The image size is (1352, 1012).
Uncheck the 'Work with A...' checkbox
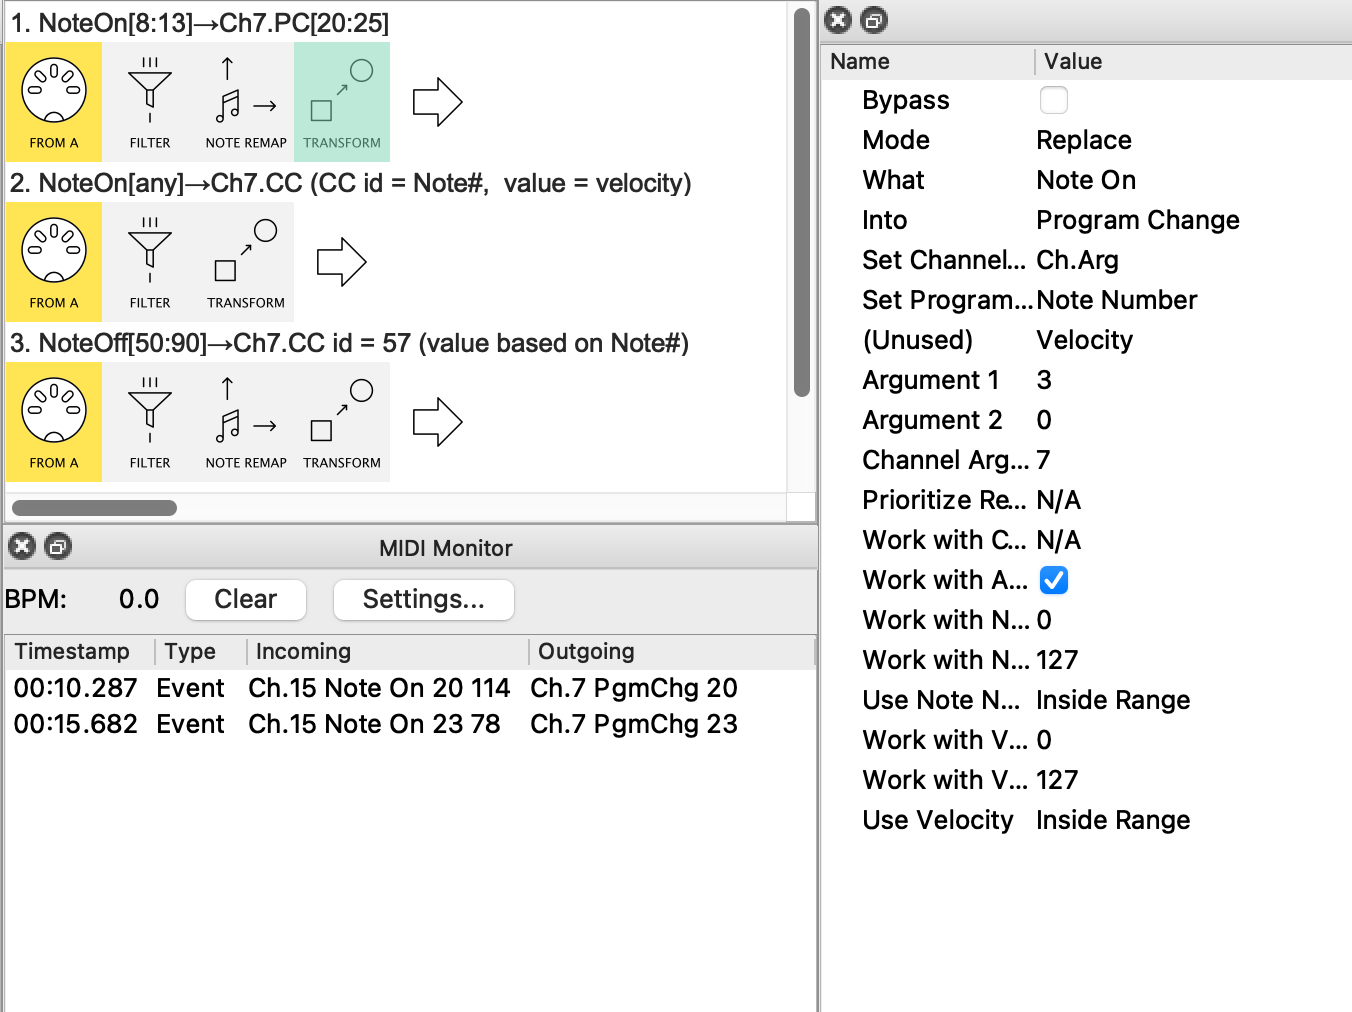pos(1053,580)
